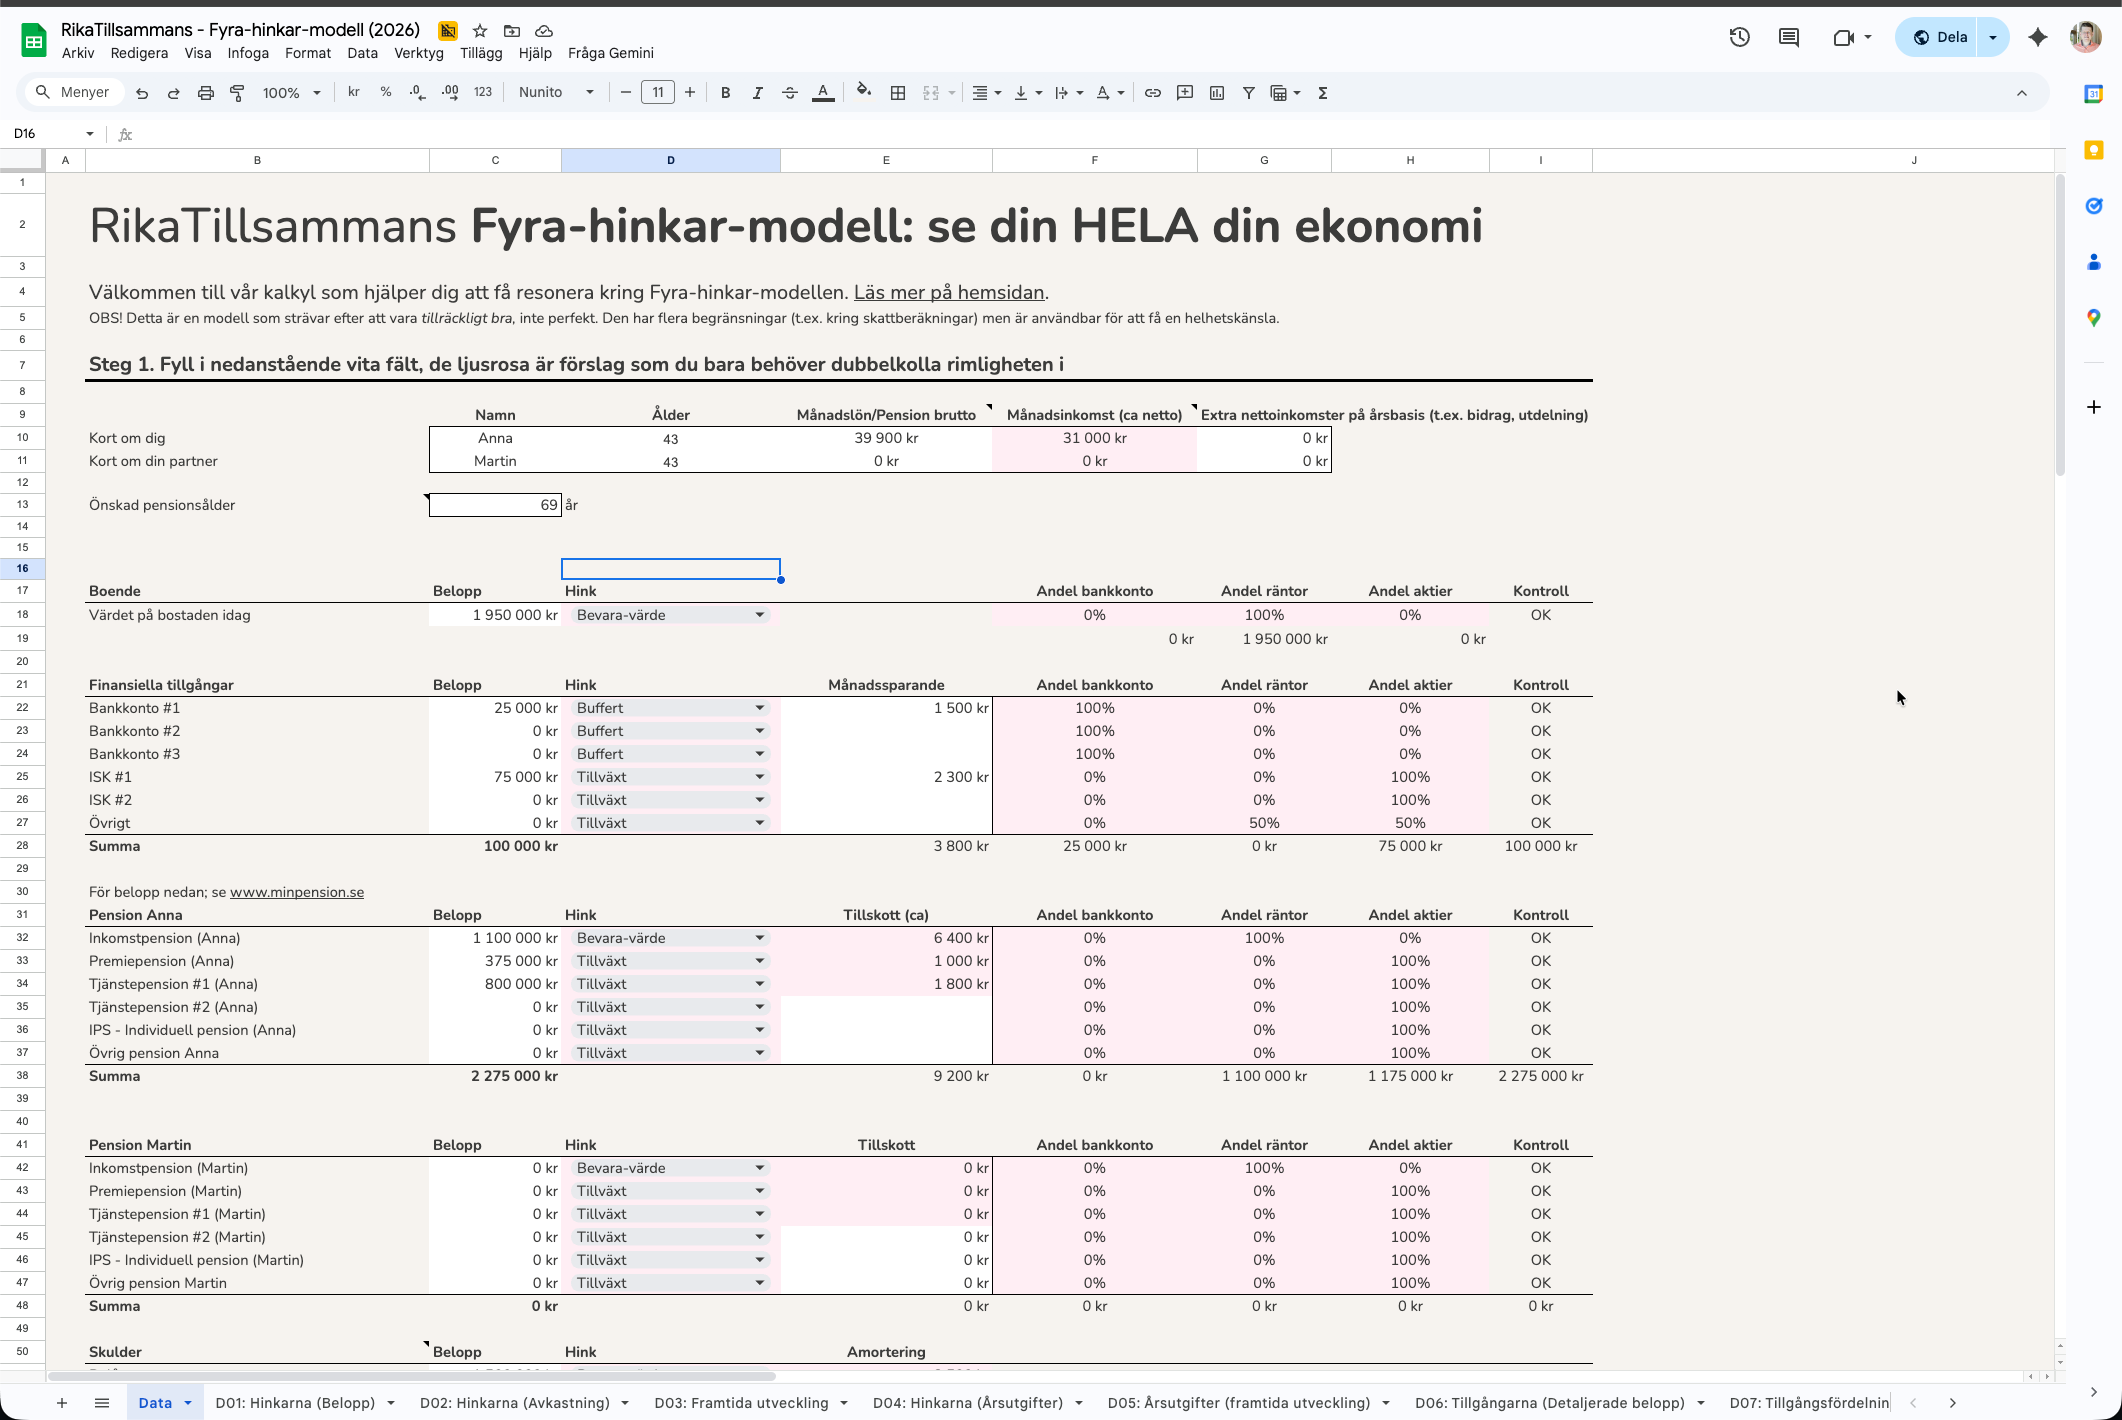Create a filter with the funnel icon
Viewport: 2122px width, 1420px height.
pyautogui.click(x=1248, y=93)
